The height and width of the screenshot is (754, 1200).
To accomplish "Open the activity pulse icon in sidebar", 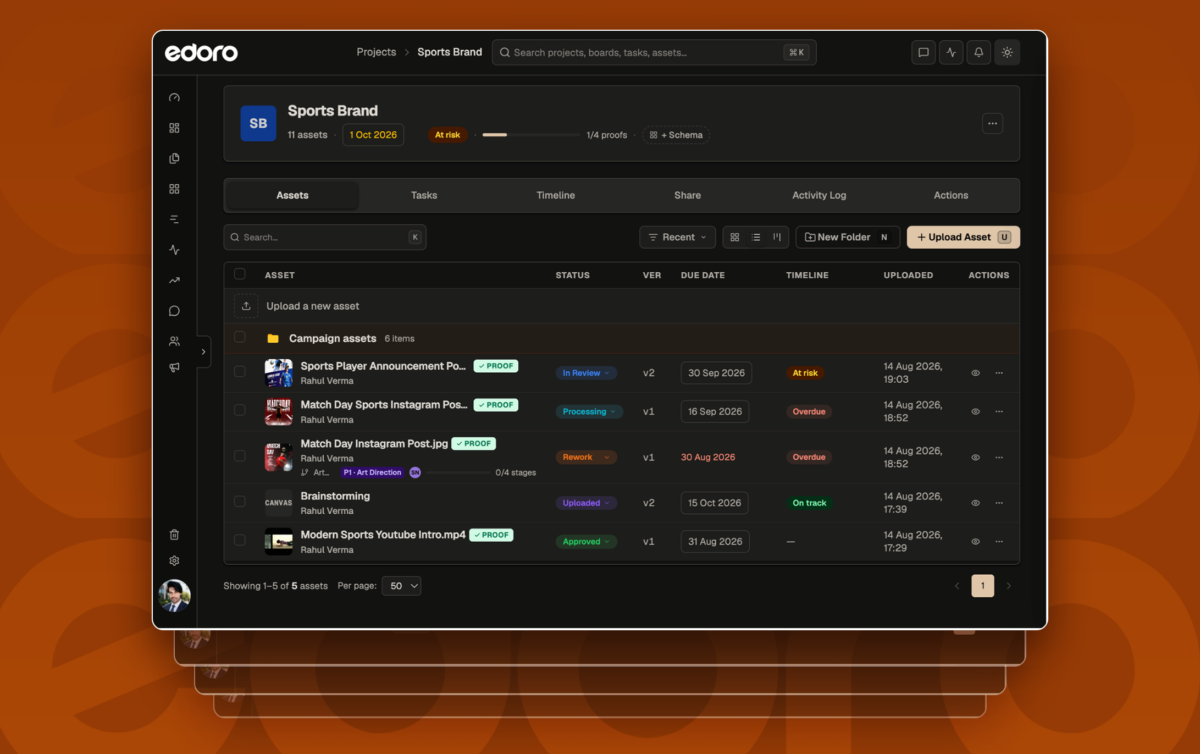I will (174, 250).
